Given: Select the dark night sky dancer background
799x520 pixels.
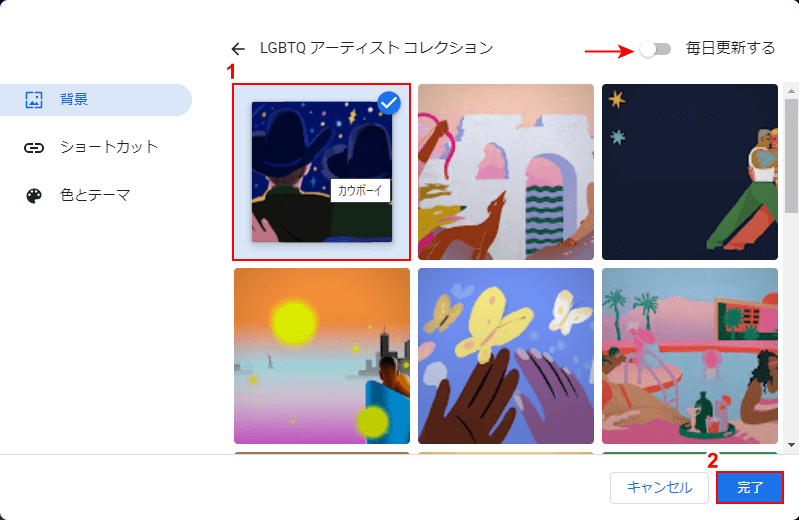Looking at the screenshot, I should click(690, 172).
